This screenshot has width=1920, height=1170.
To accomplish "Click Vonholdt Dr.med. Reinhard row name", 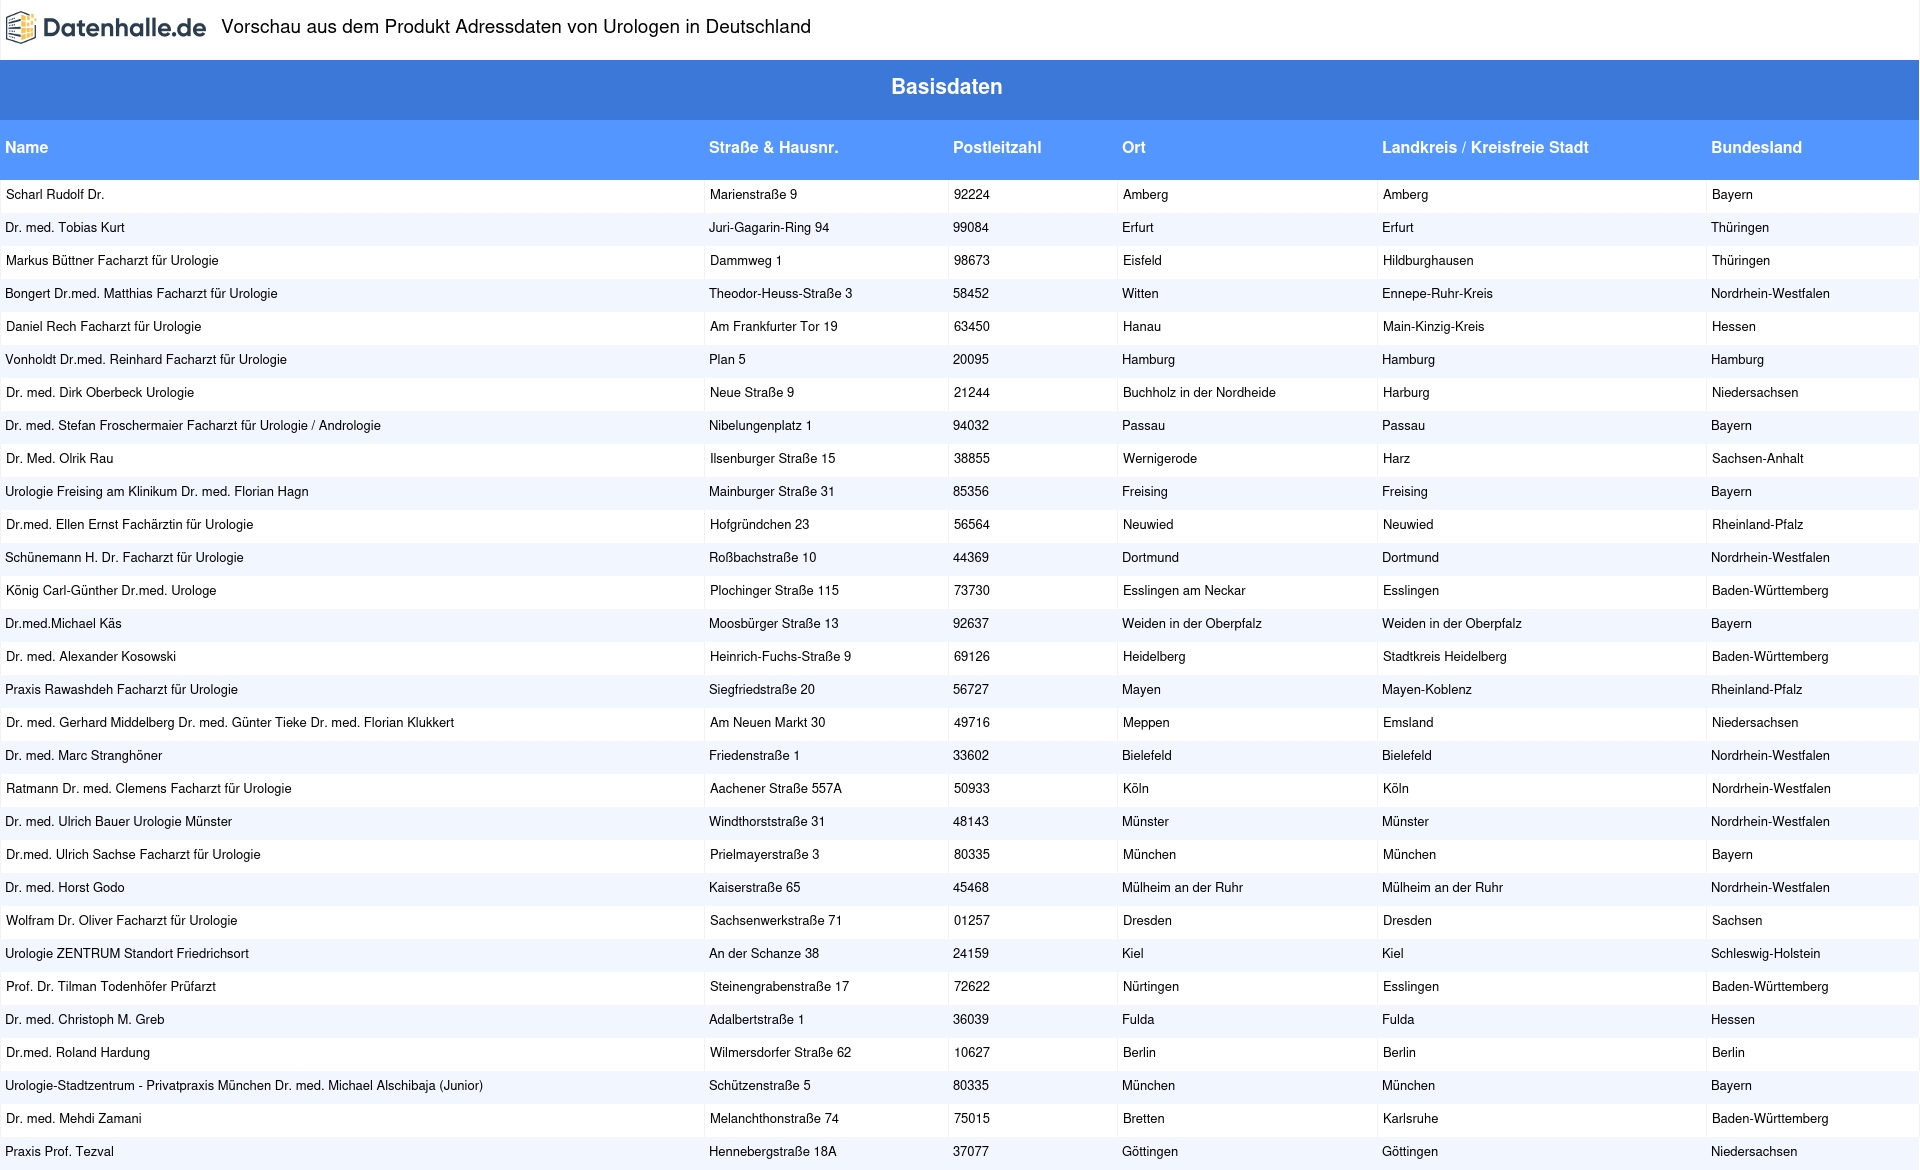I will click(146, 360).
